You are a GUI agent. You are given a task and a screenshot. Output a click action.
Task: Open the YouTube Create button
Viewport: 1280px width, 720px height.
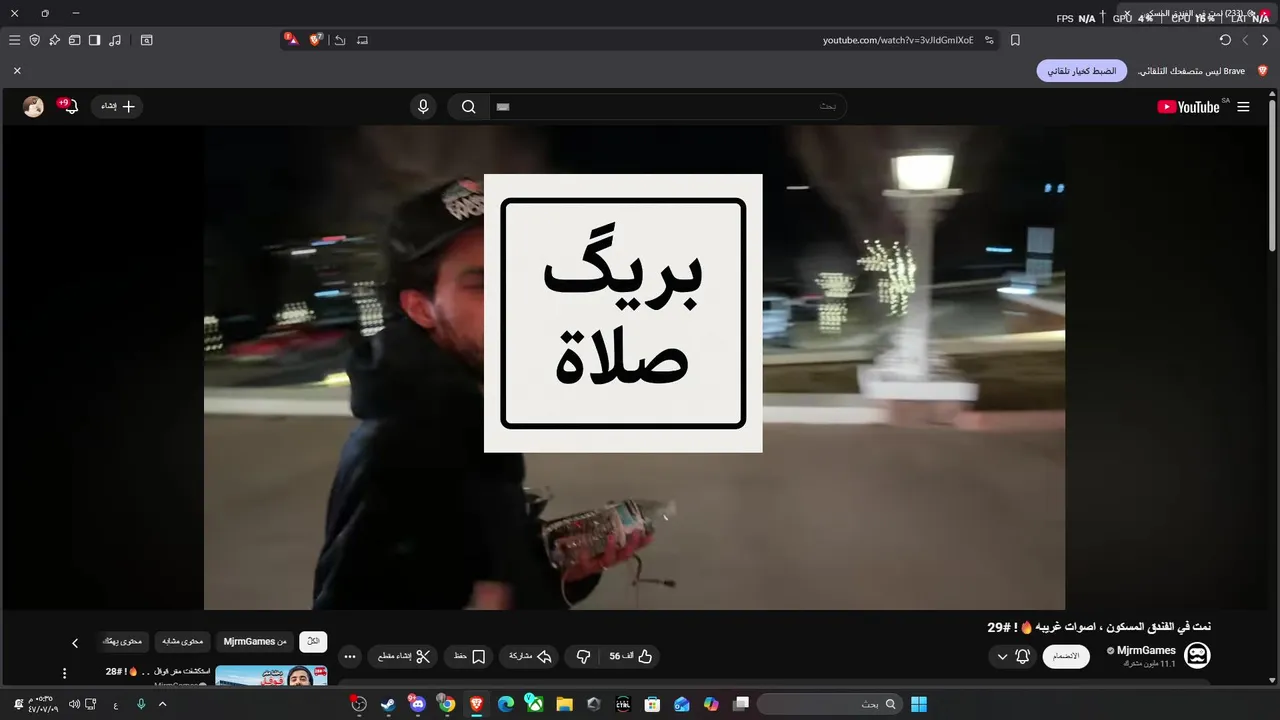click(117, 106)
